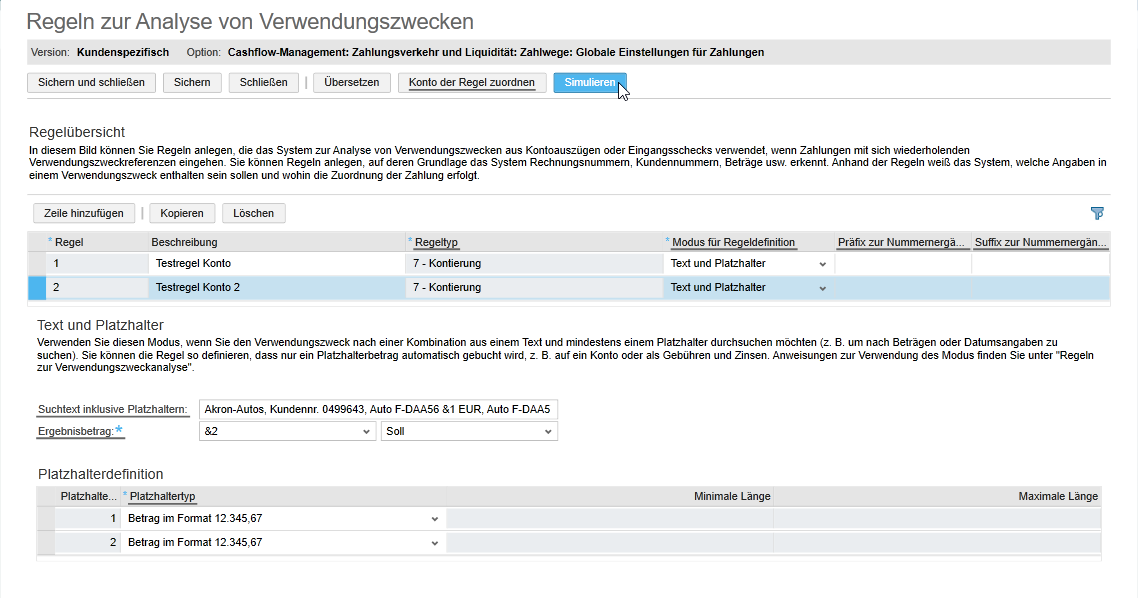This screenshot has height=598, width=1138.
Task: Click the 'Testregel Konto 2' description cell
Action: (277, 287)
